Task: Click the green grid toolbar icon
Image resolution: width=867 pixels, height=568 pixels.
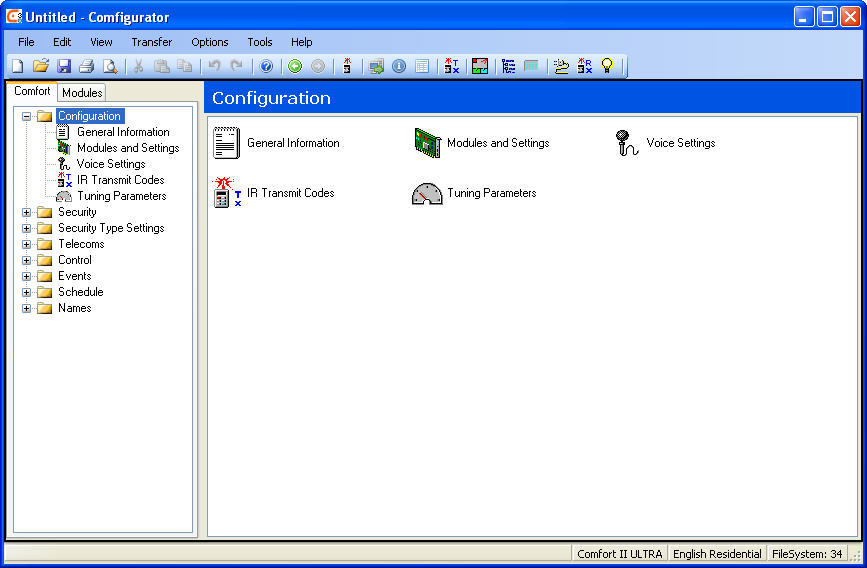Action: coord(531,66)
